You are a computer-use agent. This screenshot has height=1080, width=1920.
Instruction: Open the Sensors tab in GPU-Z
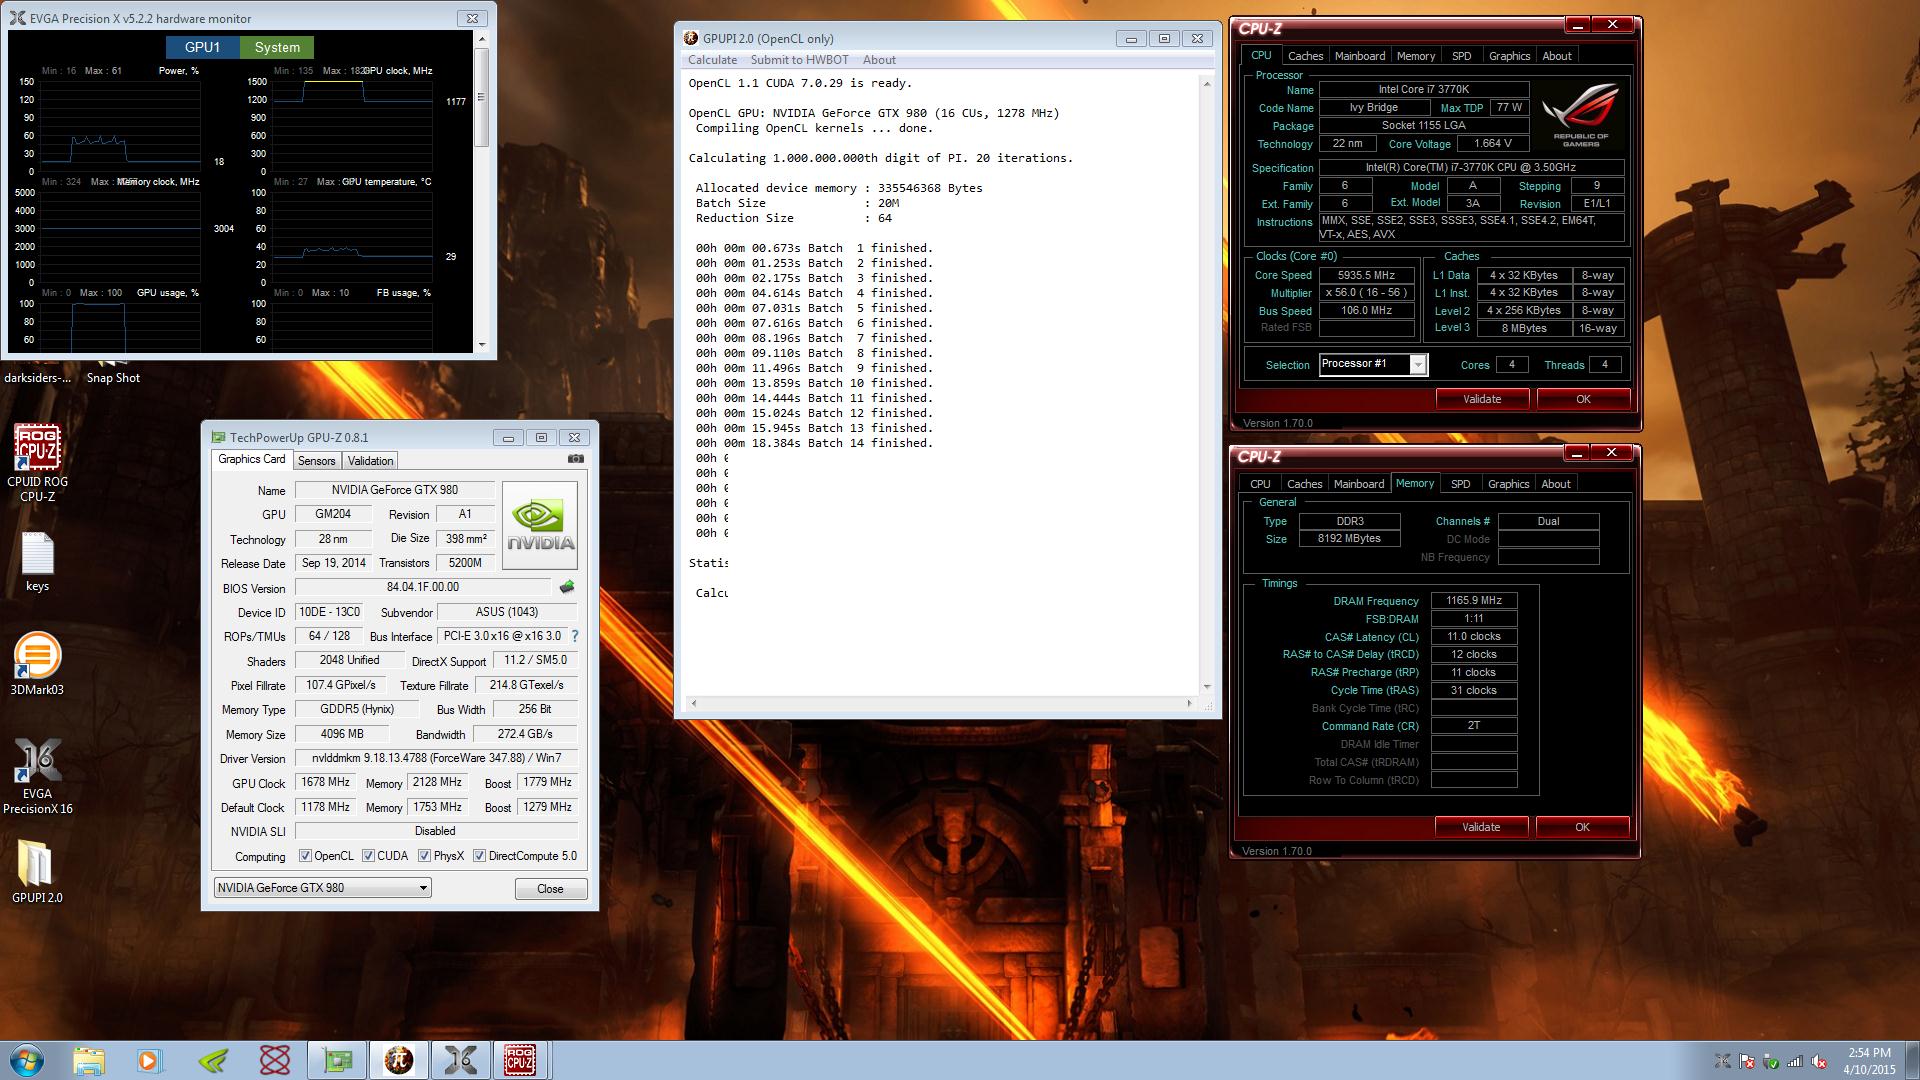coord(316,461)
